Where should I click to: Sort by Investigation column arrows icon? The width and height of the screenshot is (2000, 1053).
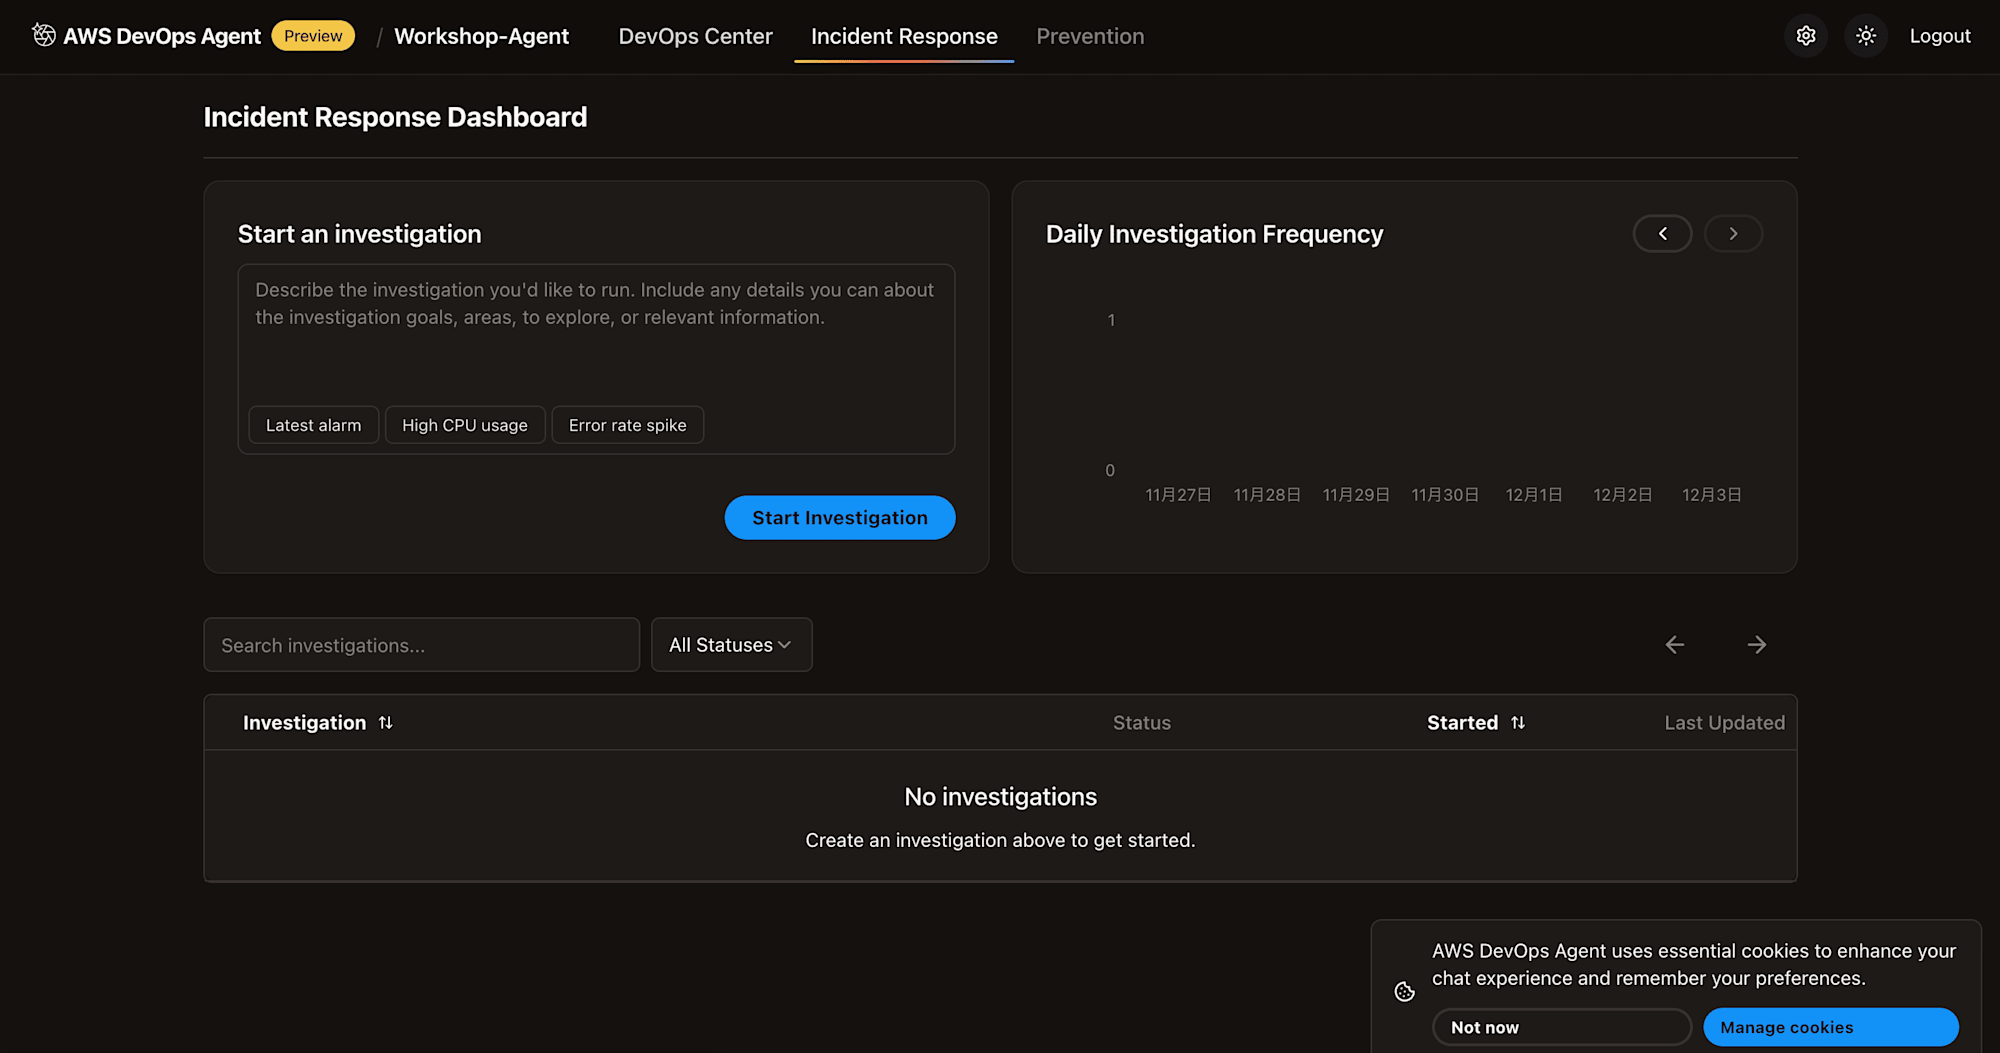coord(386,723)
